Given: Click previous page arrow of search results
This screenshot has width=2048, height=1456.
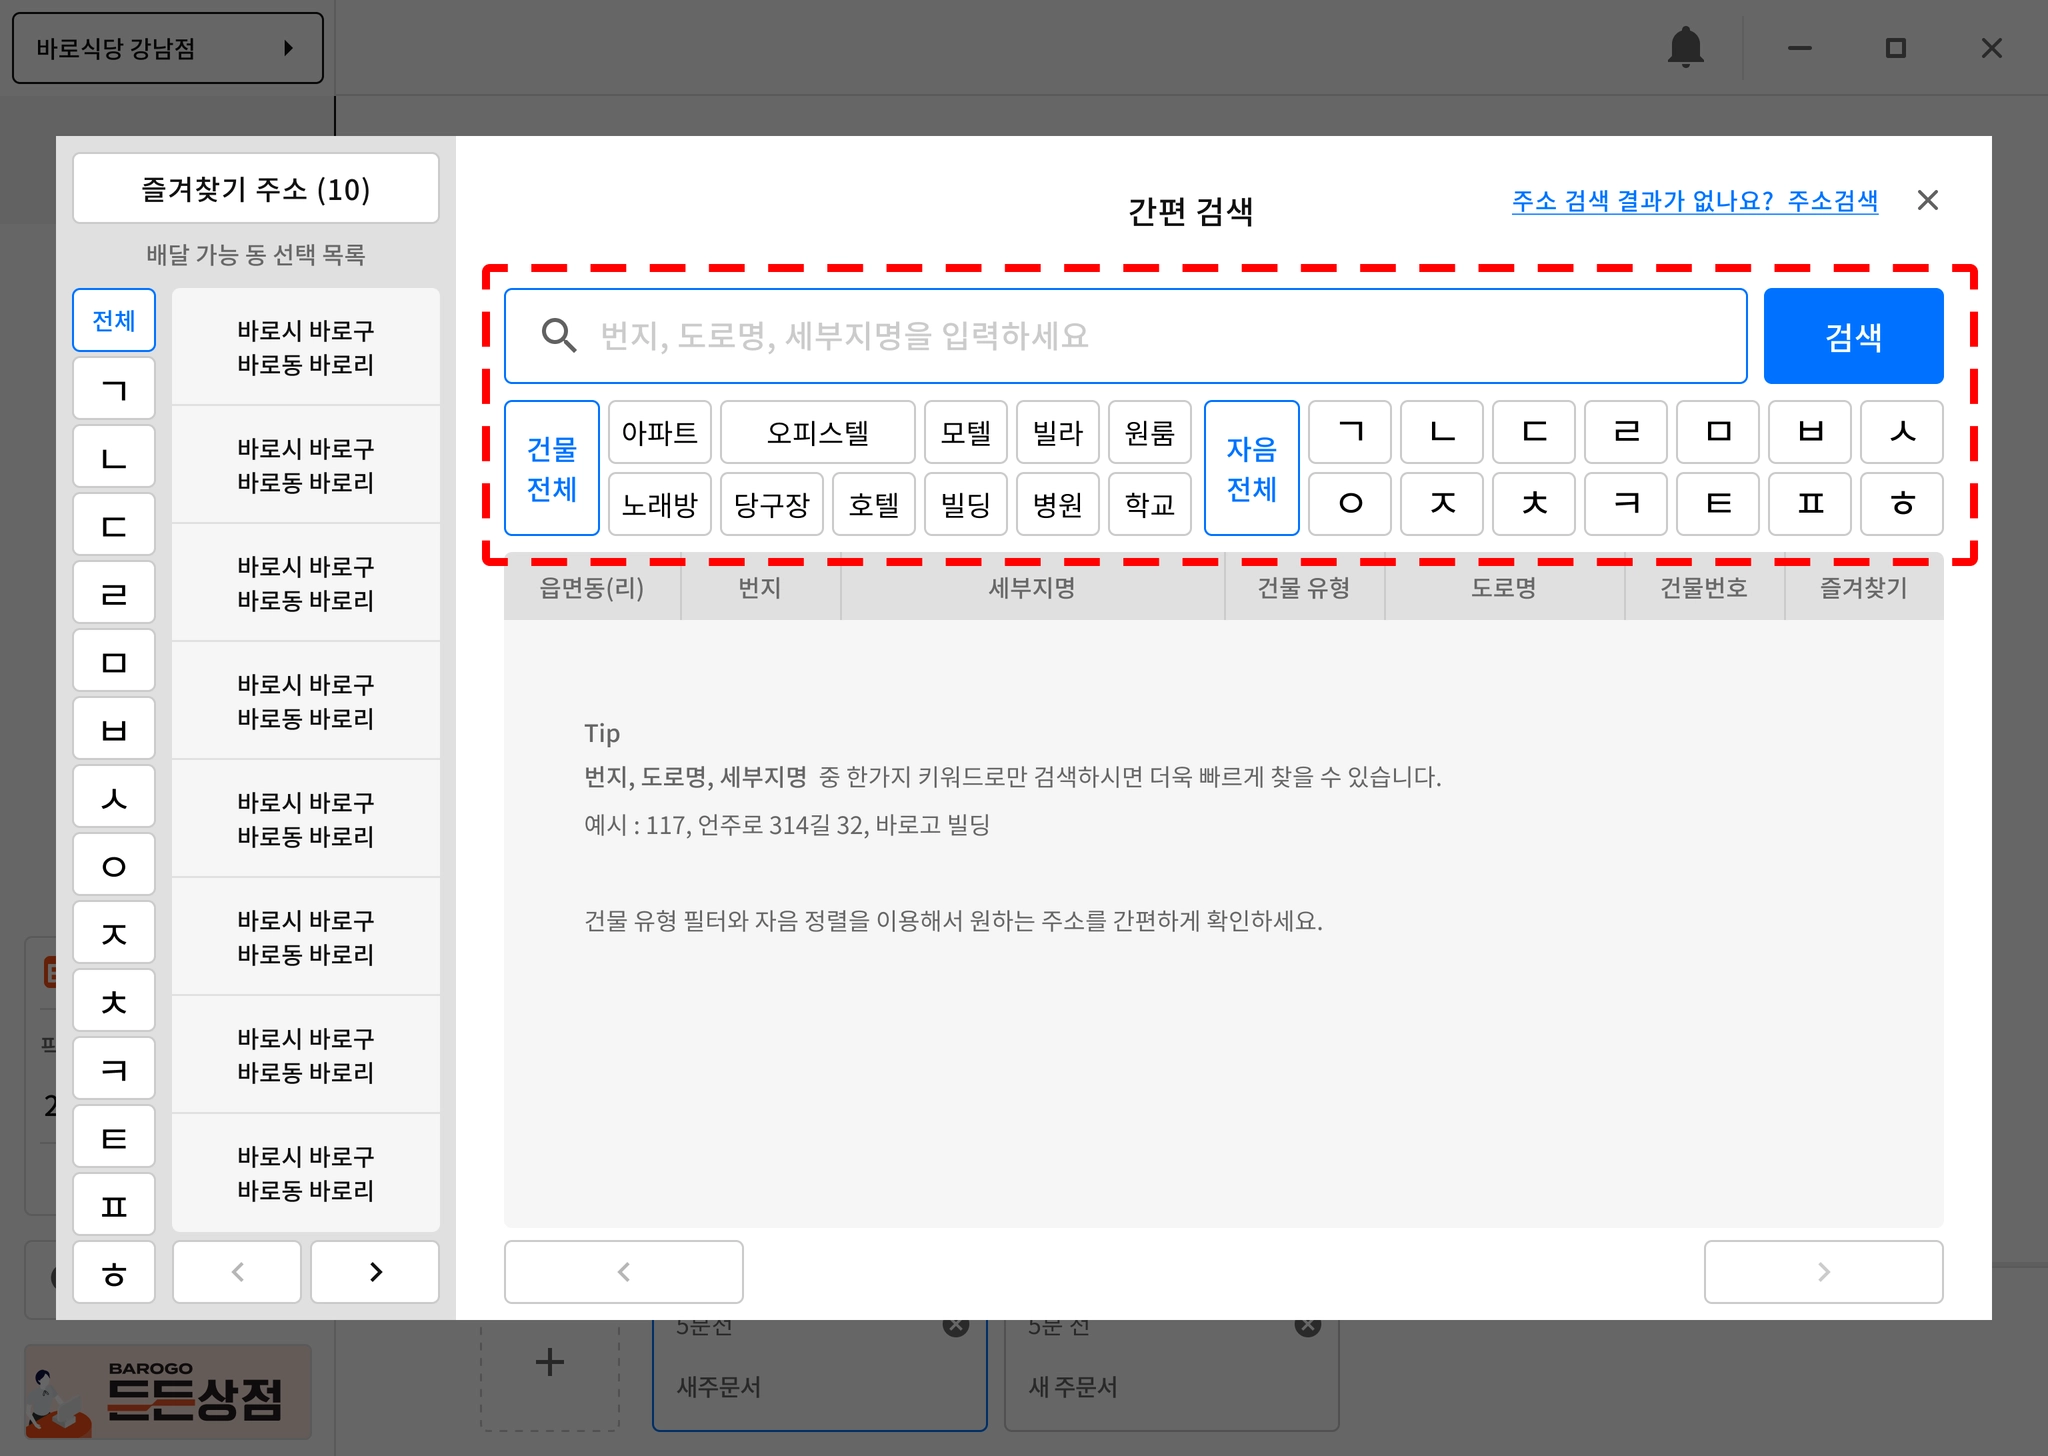Looking at the screenshot, I should (623, 1271).
